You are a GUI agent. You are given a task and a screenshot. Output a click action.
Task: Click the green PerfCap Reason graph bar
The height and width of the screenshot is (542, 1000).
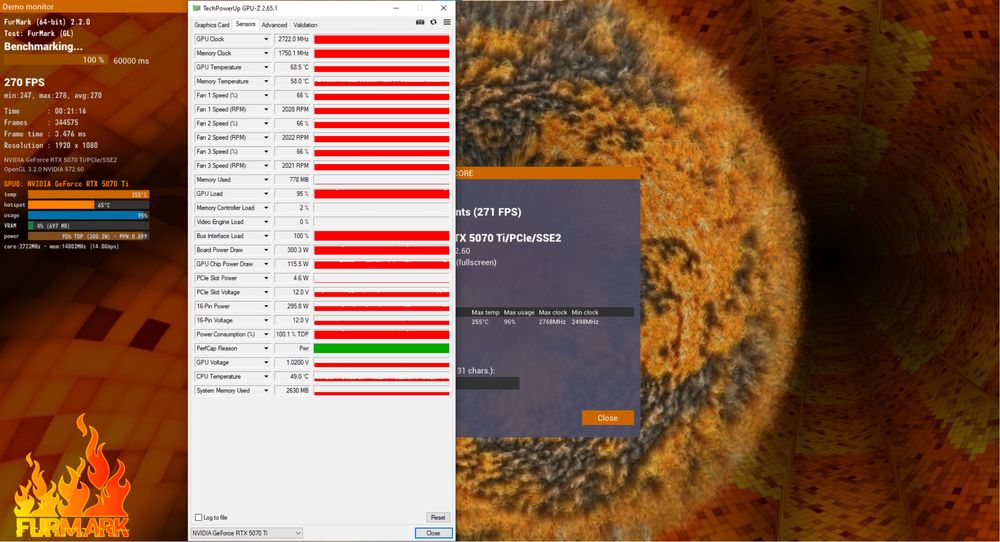(x=381, y=348)
